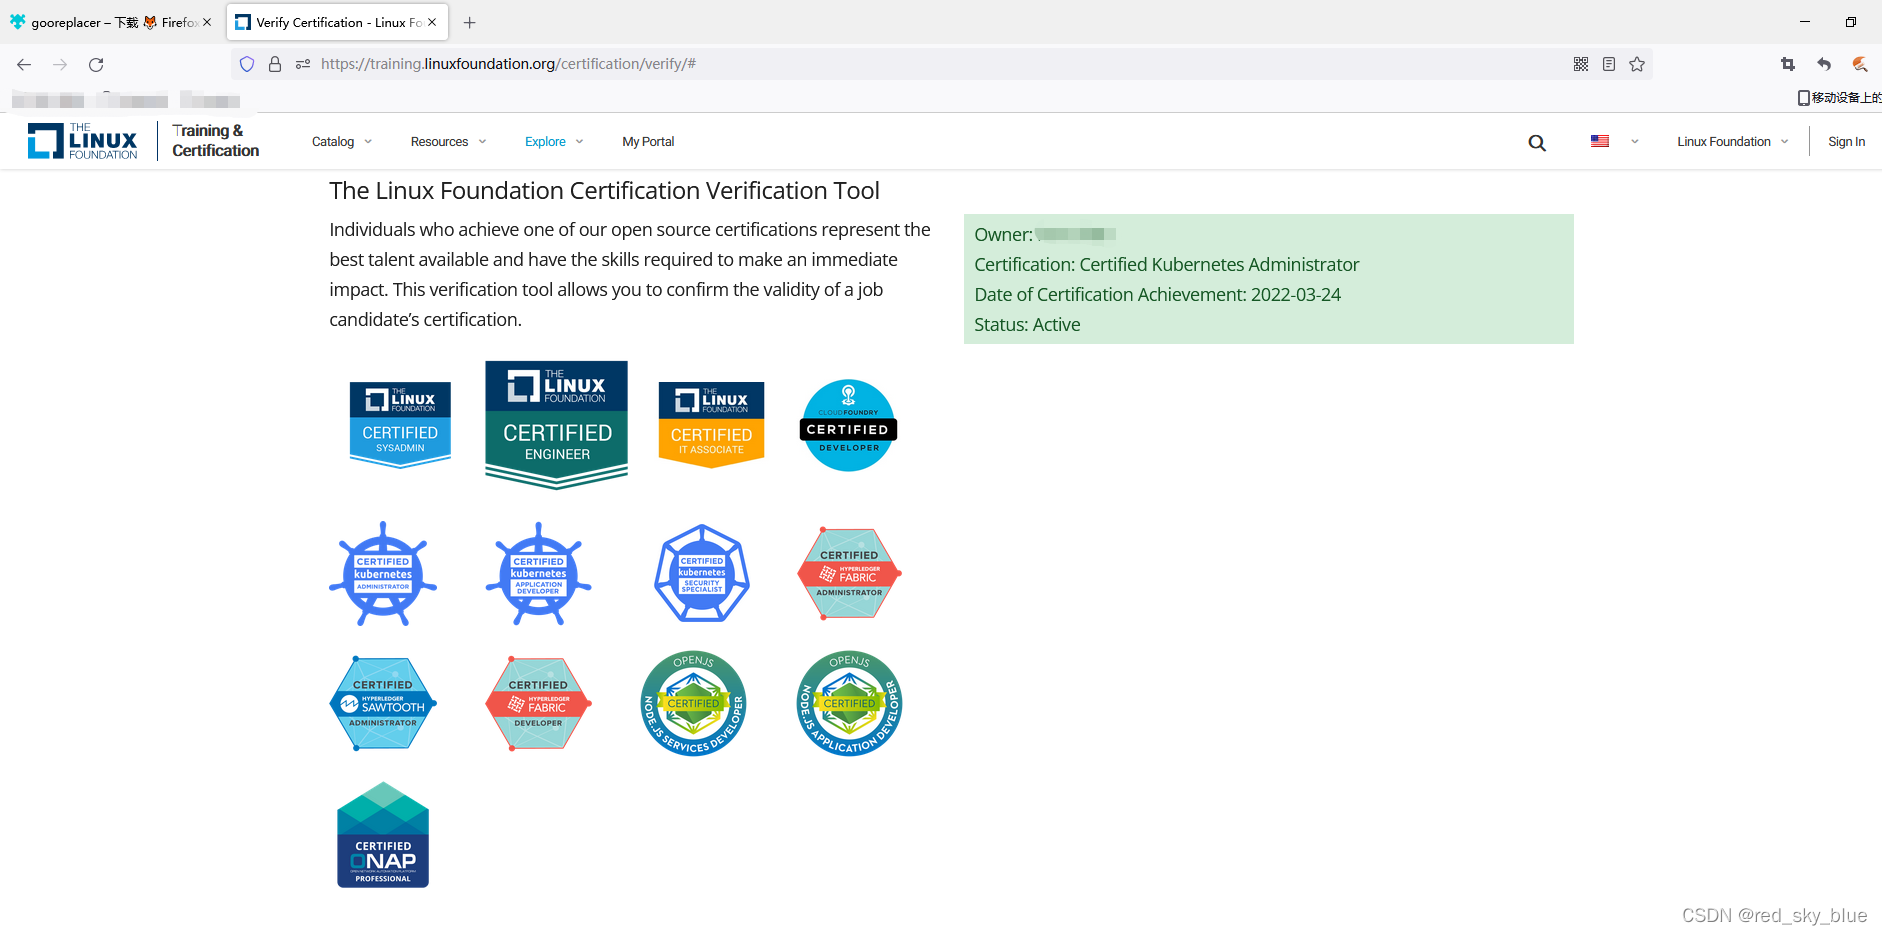Viewport: 1882px width, 935px height.
Task: Open site permissions icon in the address bar
Action: [303, 64]
